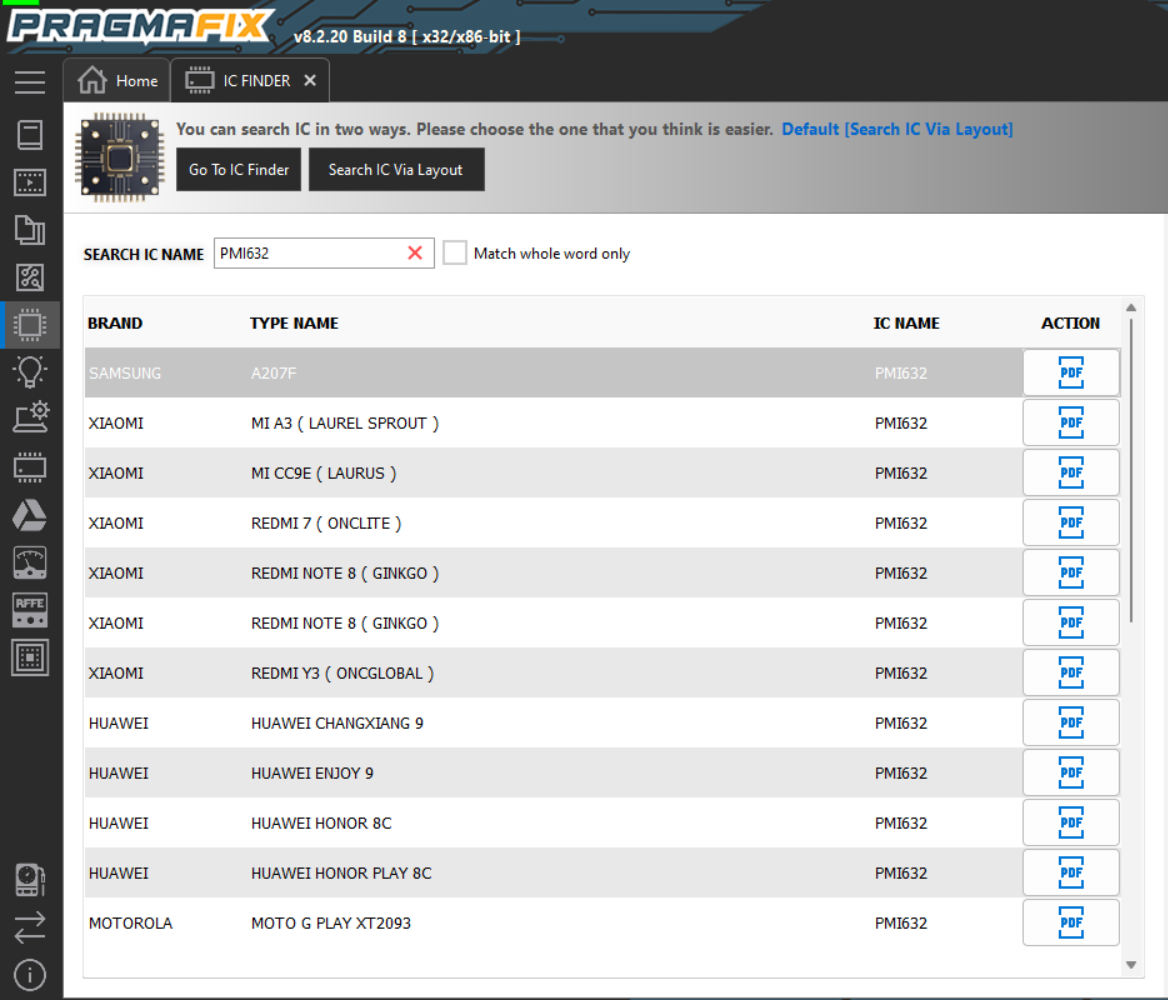Open PDF for Redmi Y3 (Oncglobal)
The width and height of the screenshot is (1168, 1000).
click(1070, 672)
